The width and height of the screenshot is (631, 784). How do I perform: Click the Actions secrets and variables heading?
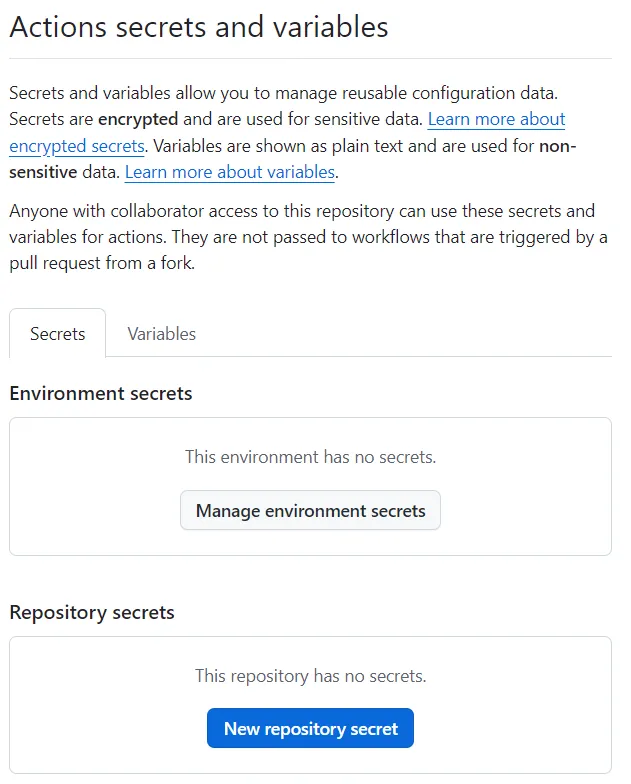coord(199,27)
